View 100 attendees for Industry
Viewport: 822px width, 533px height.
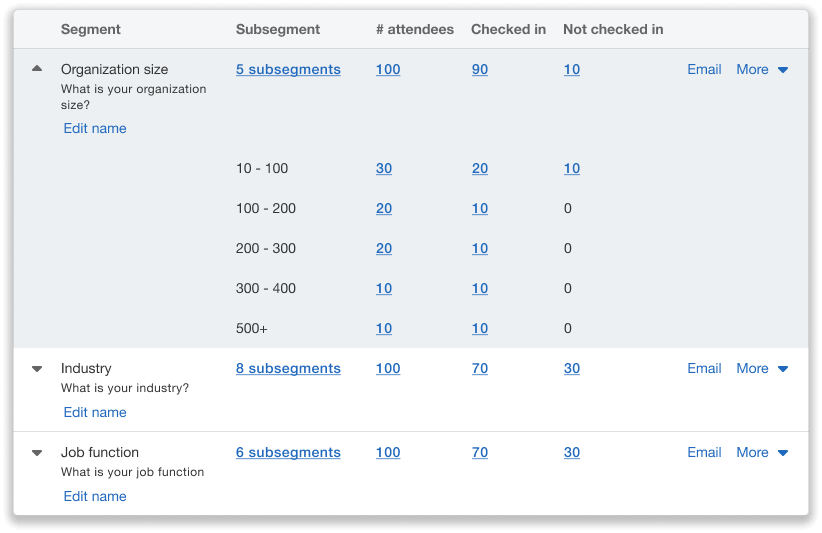tap(388, 368)
